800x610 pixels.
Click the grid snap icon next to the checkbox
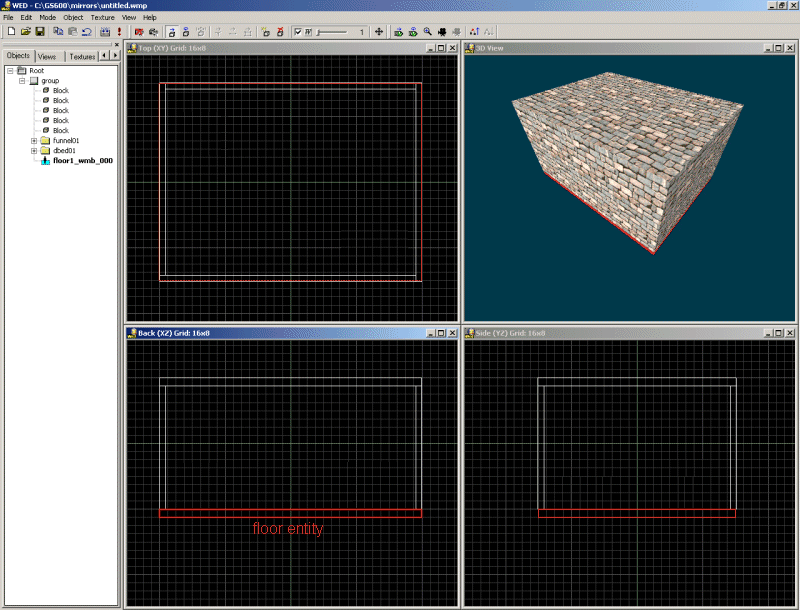tap(308, 32)
